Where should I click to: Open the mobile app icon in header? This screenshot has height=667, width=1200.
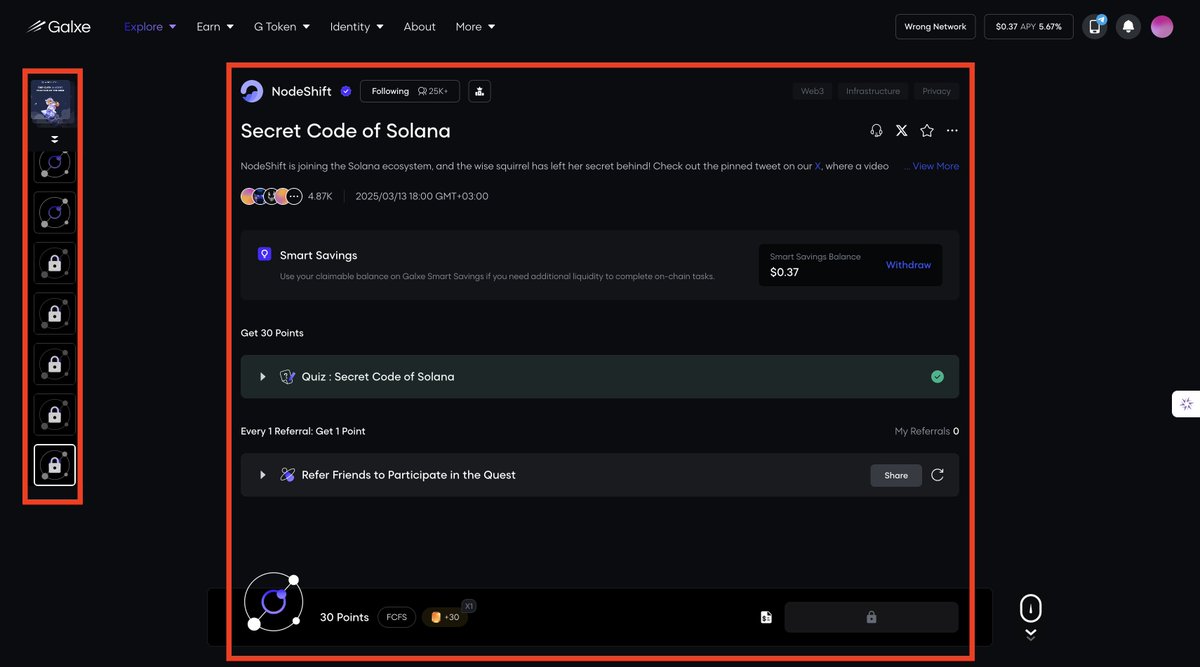(x=1095, y=27)
